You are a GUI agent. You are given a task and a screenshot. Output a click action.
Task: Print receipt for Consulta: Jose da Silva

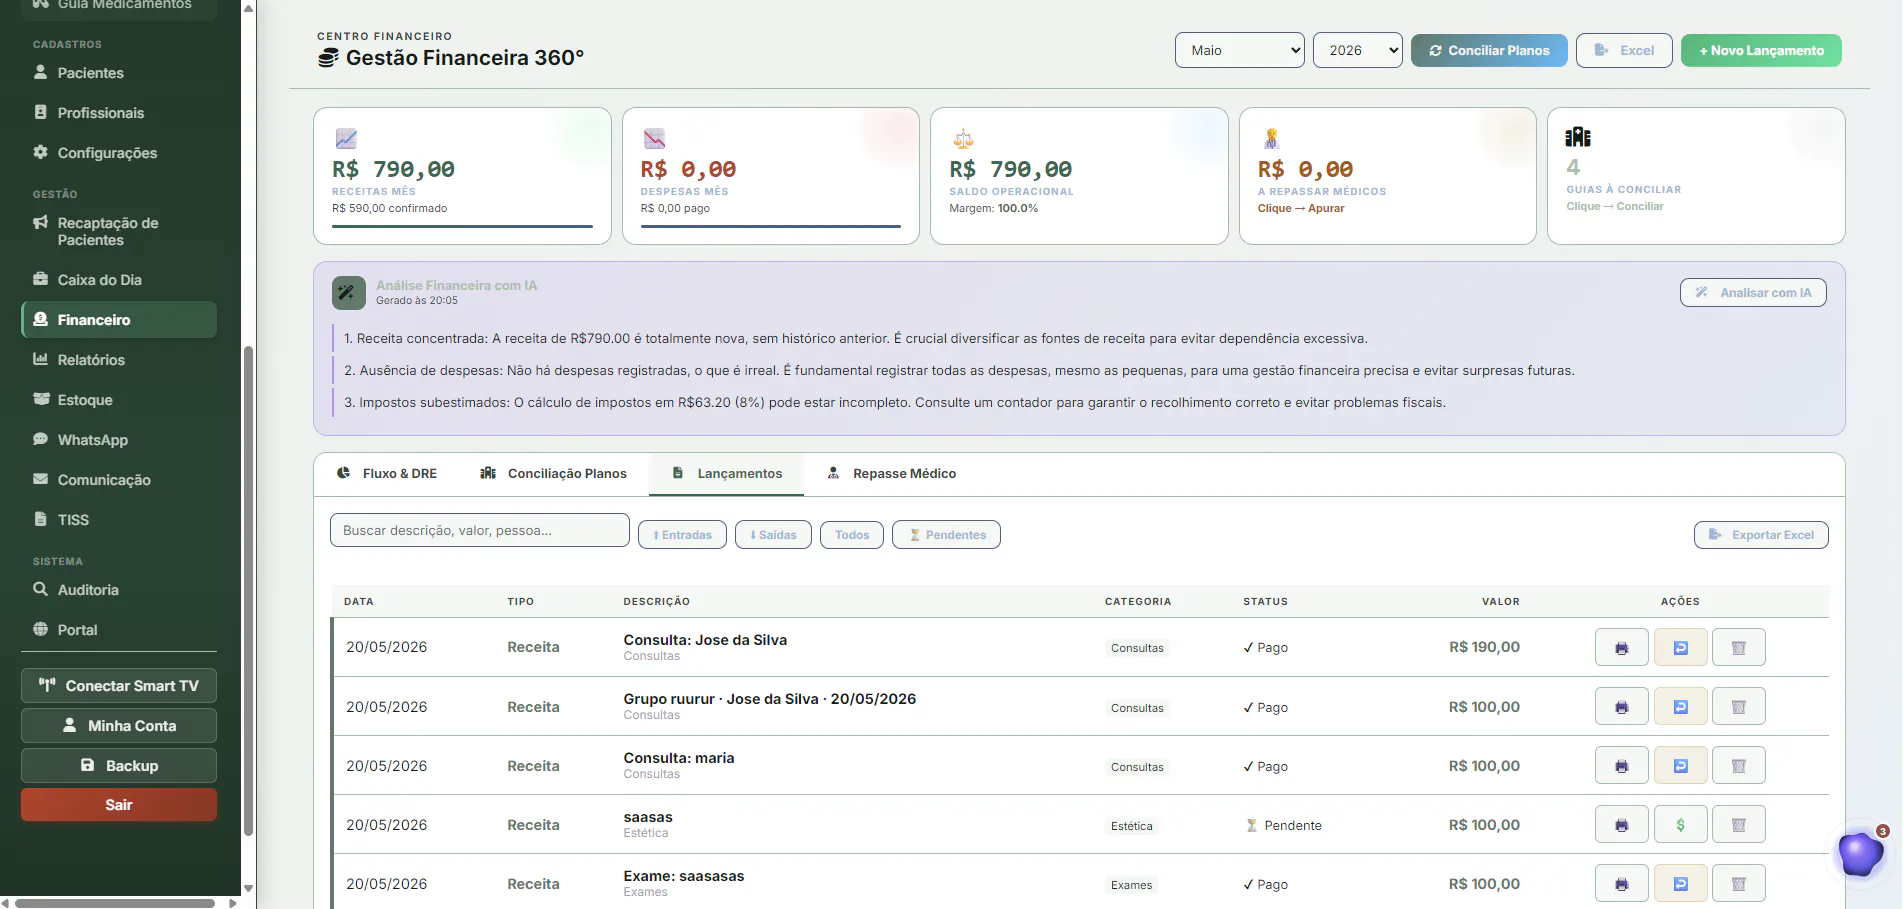(1621, 647)
